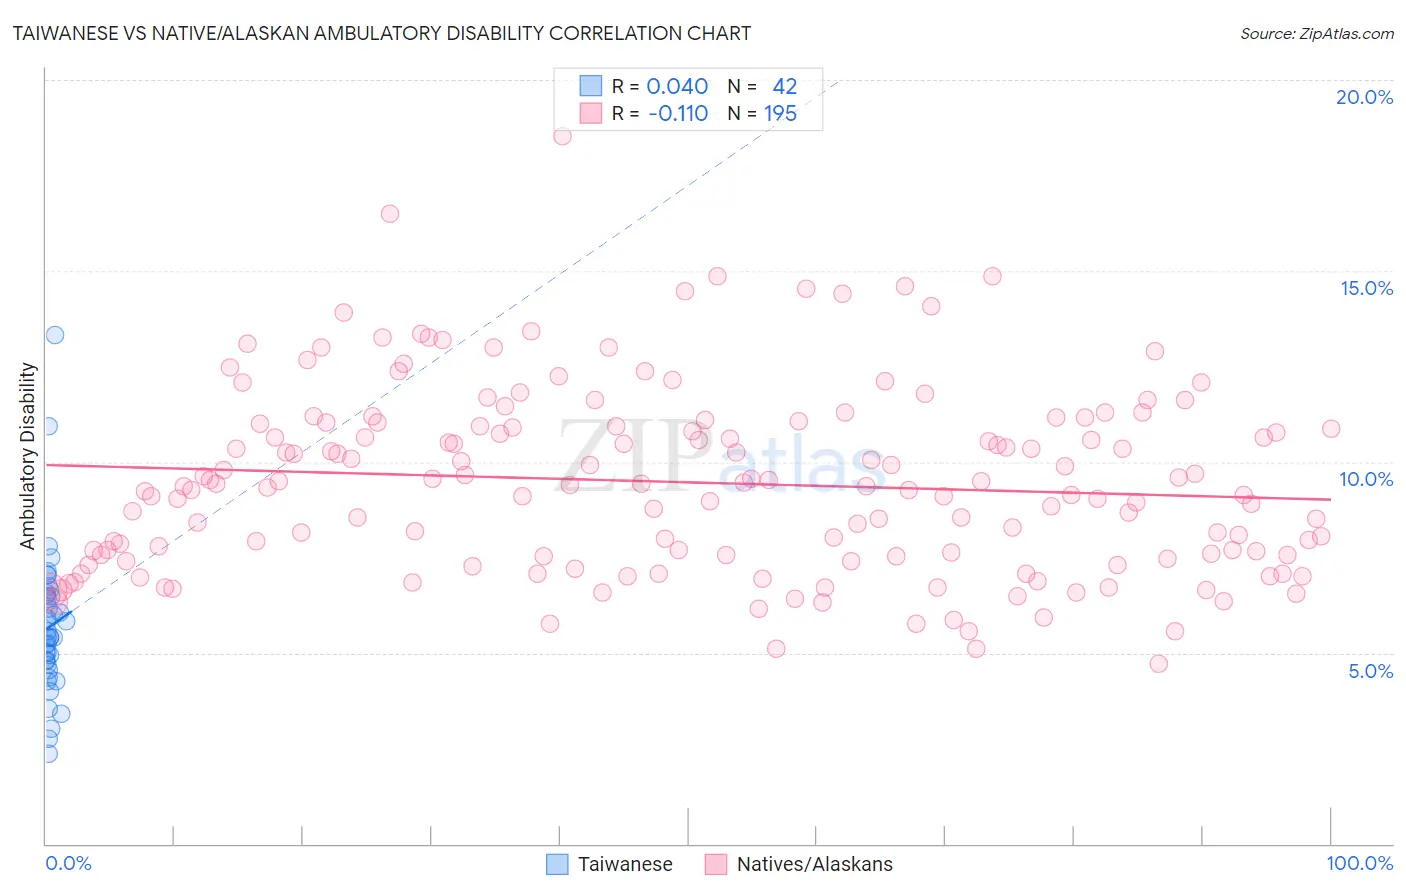Click the Taiwanese legend label
The height and width of the screenshot is (892, 1406).
(x=625, y=864)
